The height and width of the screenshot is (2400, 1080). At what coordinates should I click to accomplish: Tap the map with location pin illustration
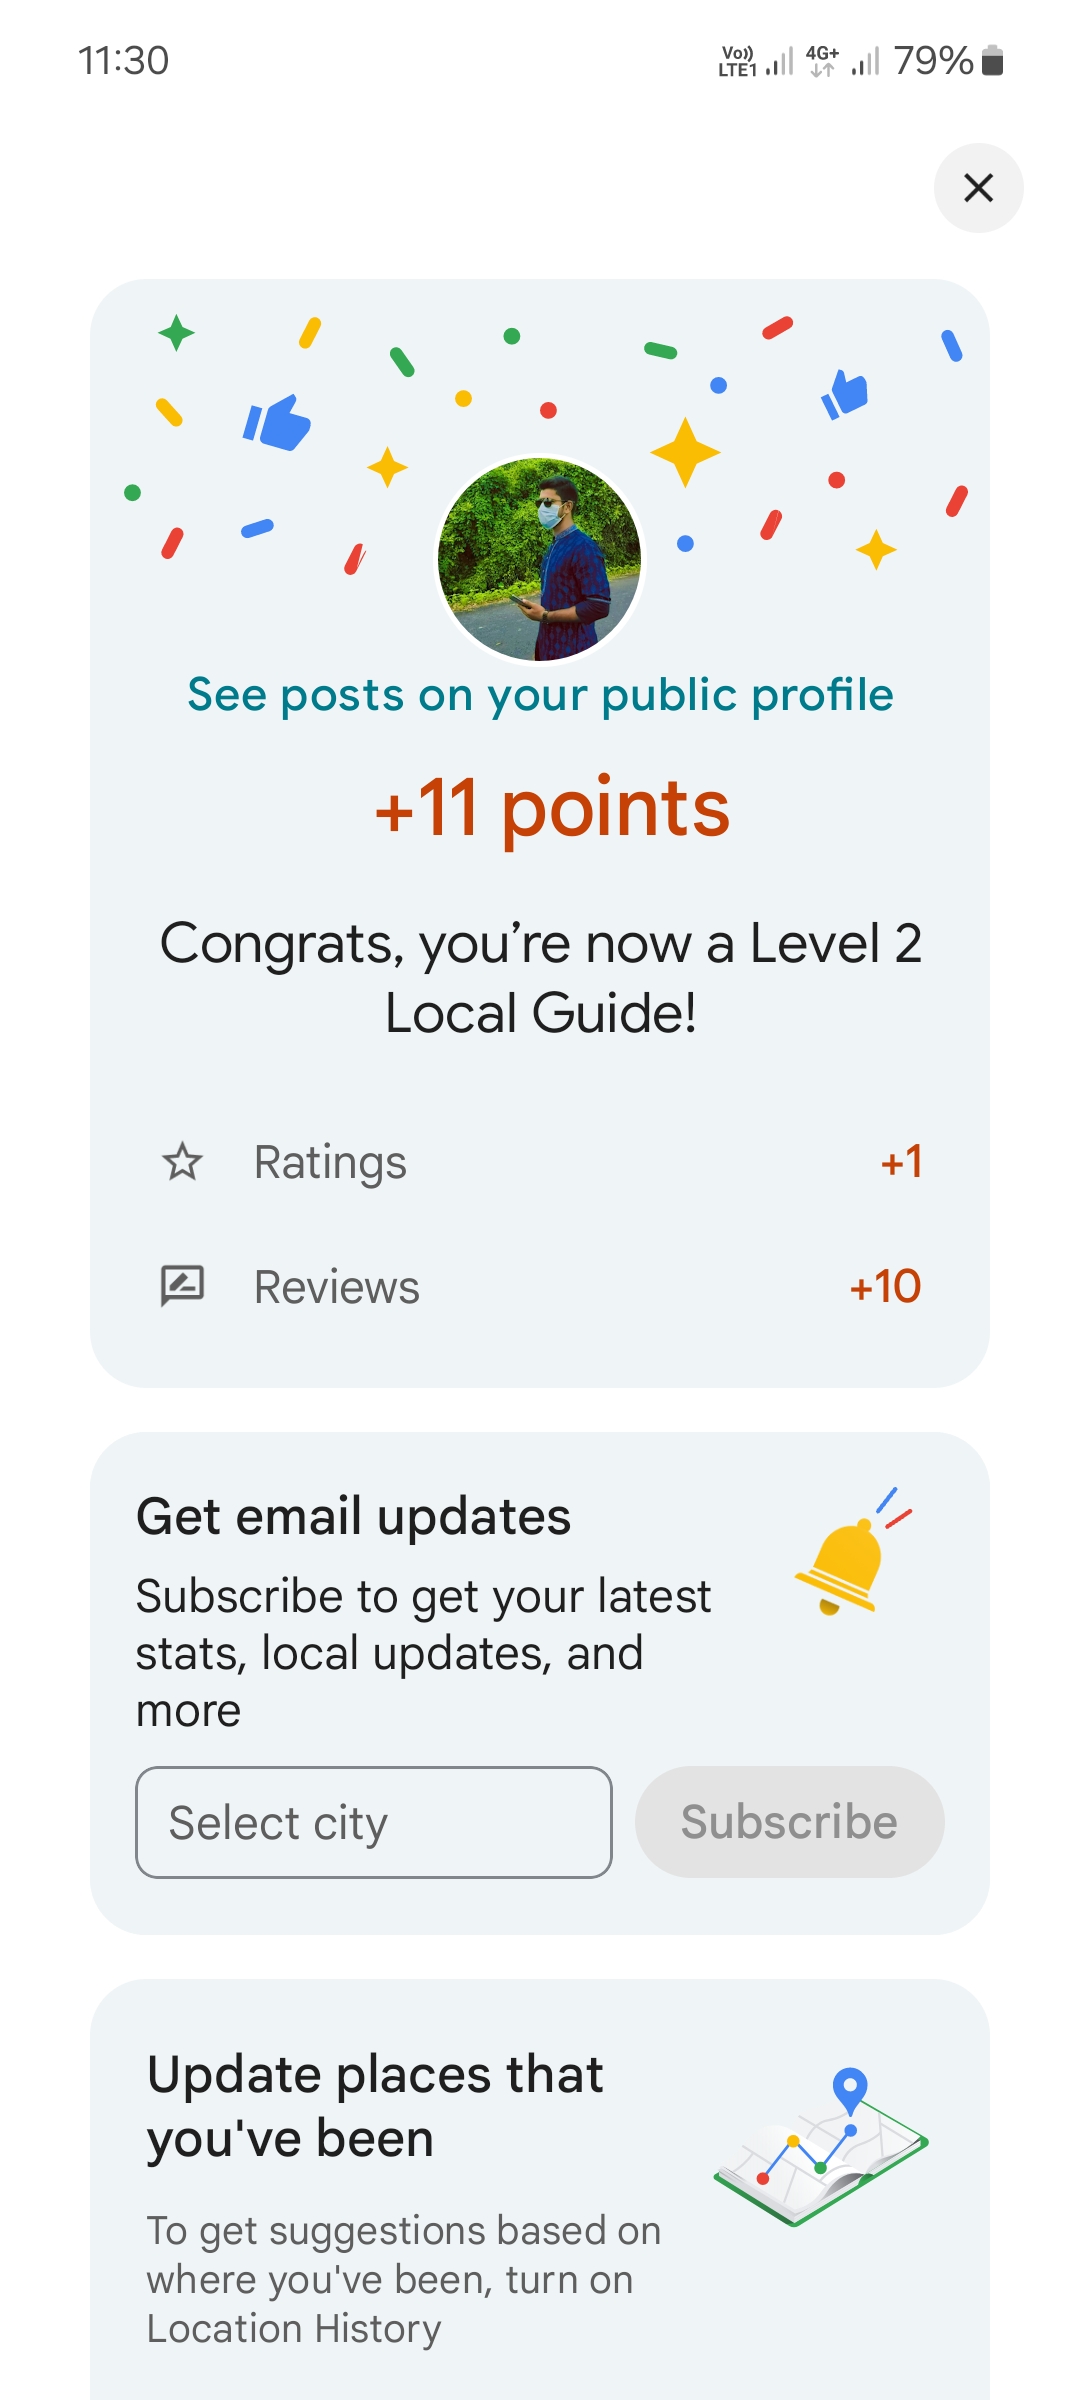822,2150
